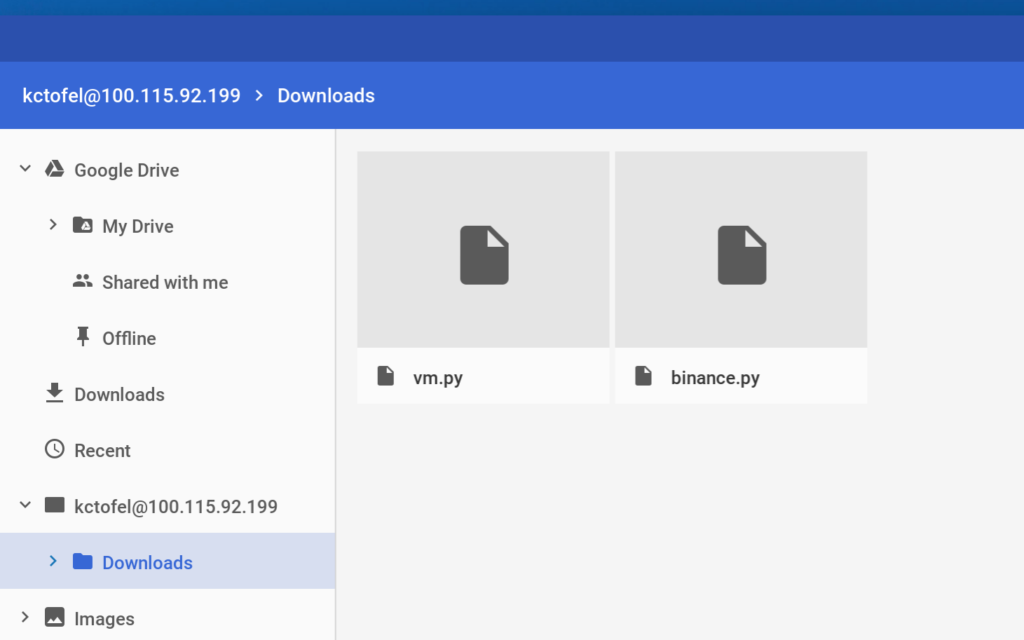Click the small file icon beside vm.py

386,376
